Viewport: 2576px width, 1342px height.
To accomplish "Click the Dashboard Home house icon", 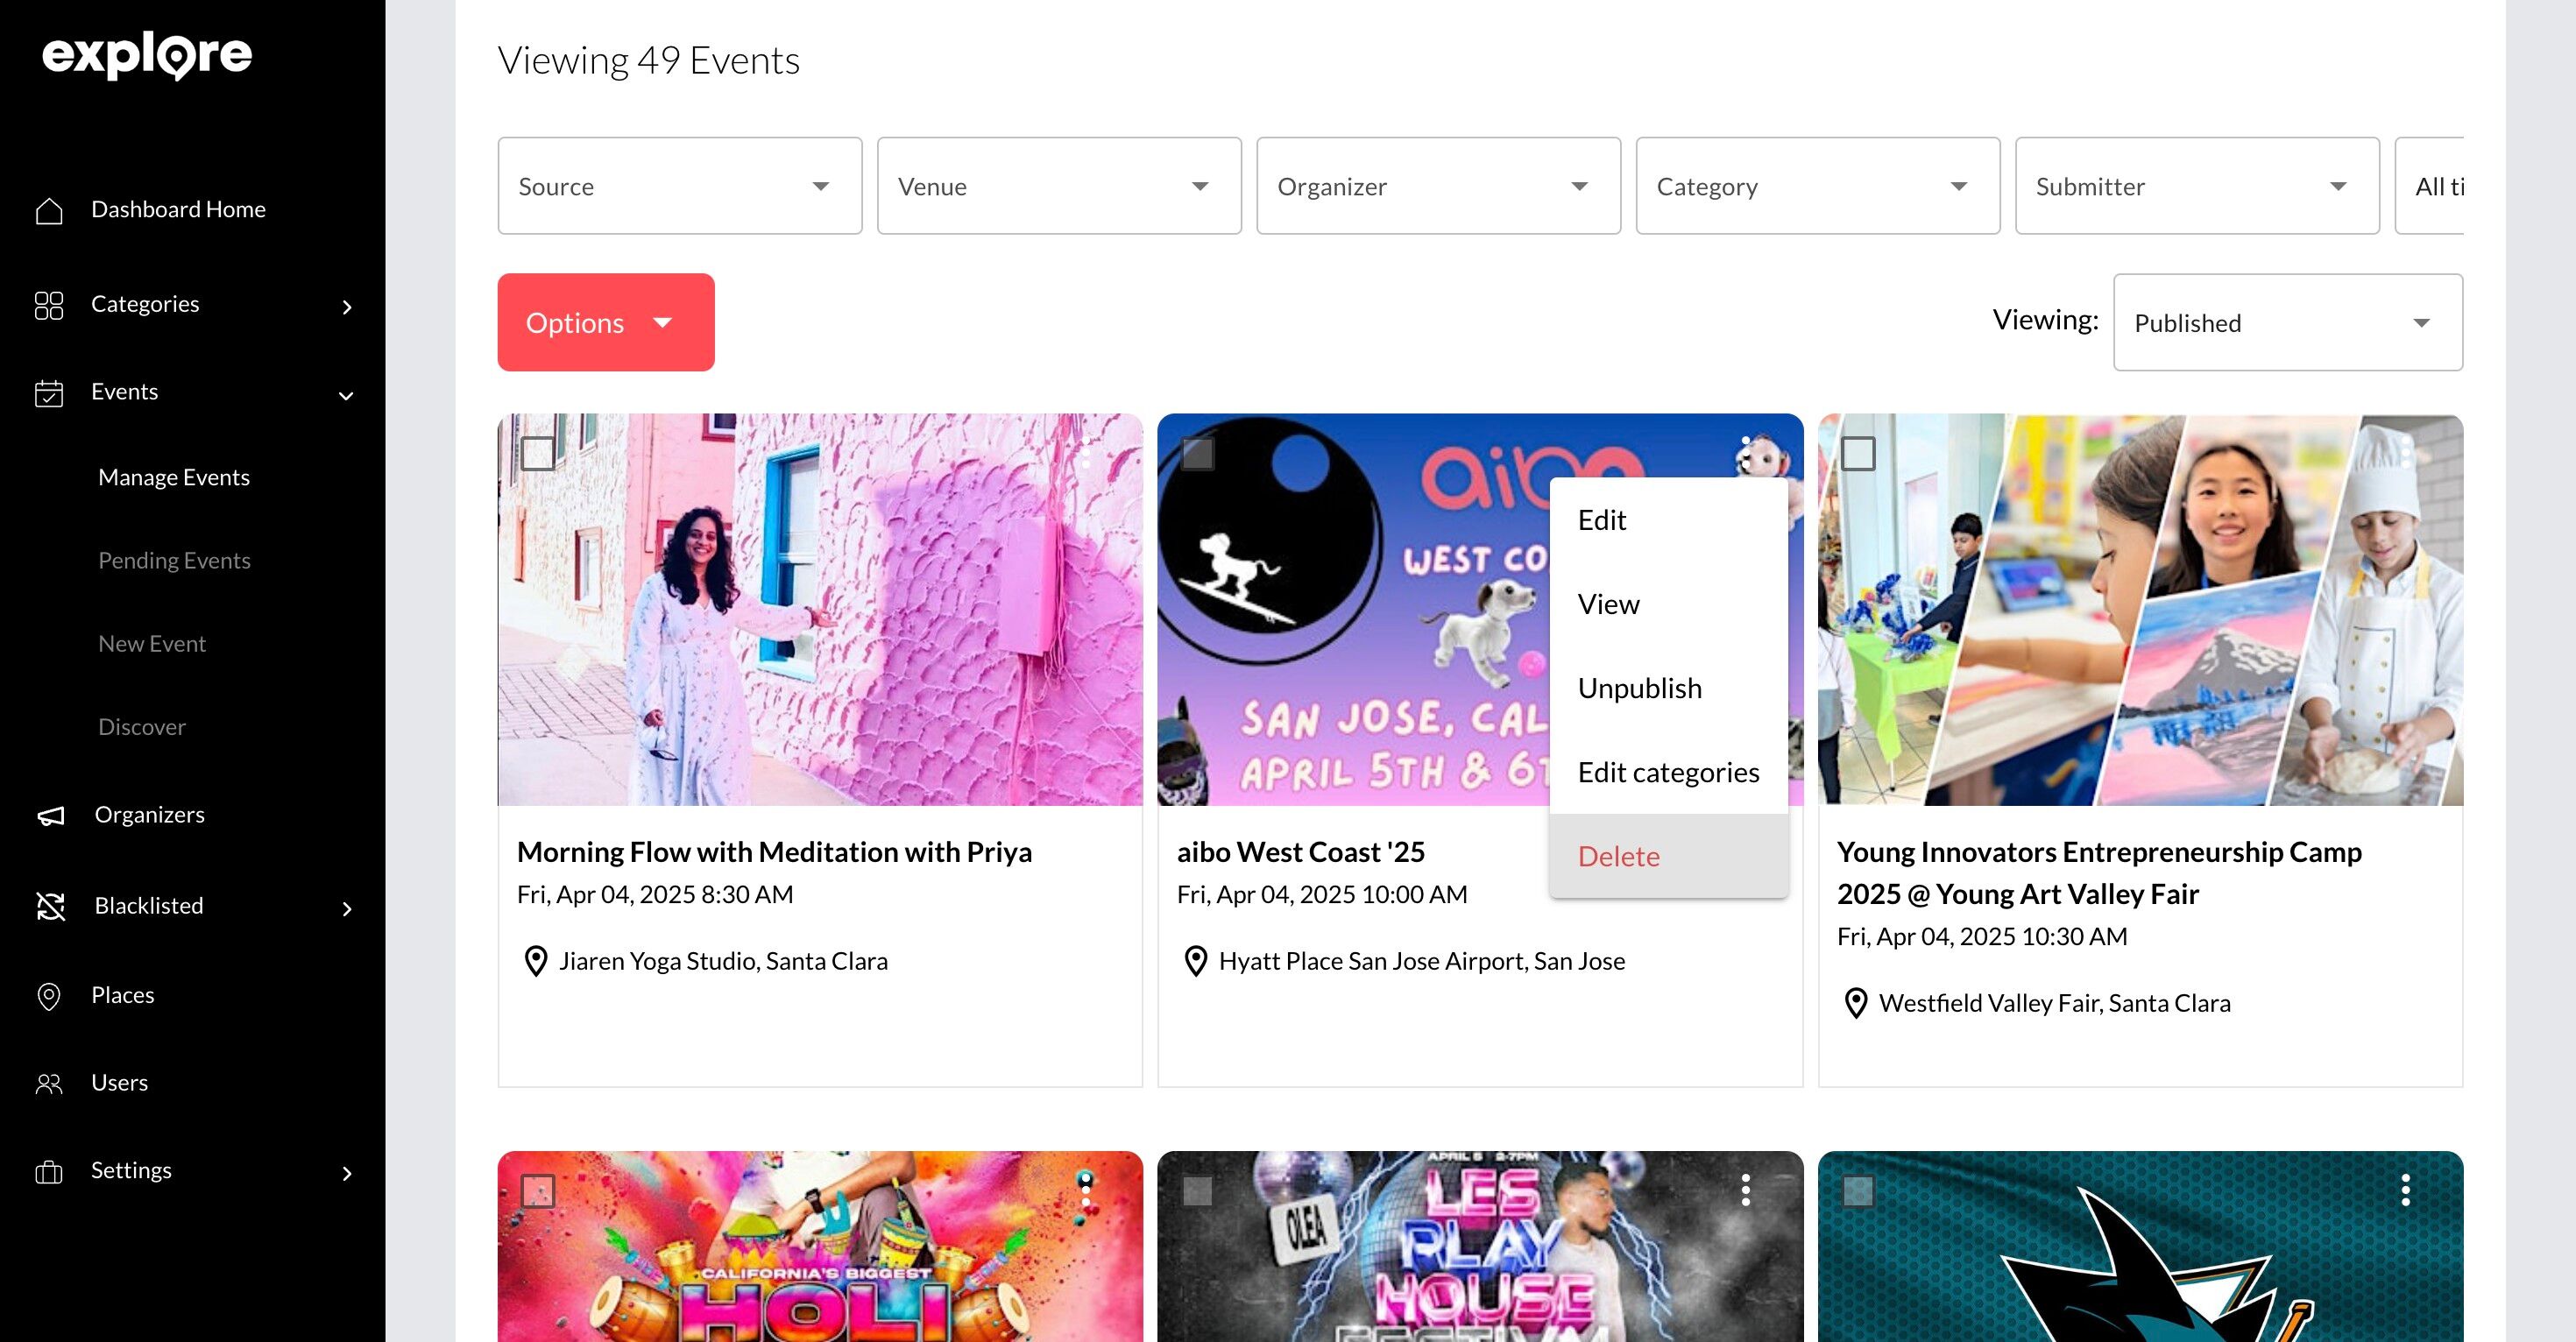I will point(49,210).
